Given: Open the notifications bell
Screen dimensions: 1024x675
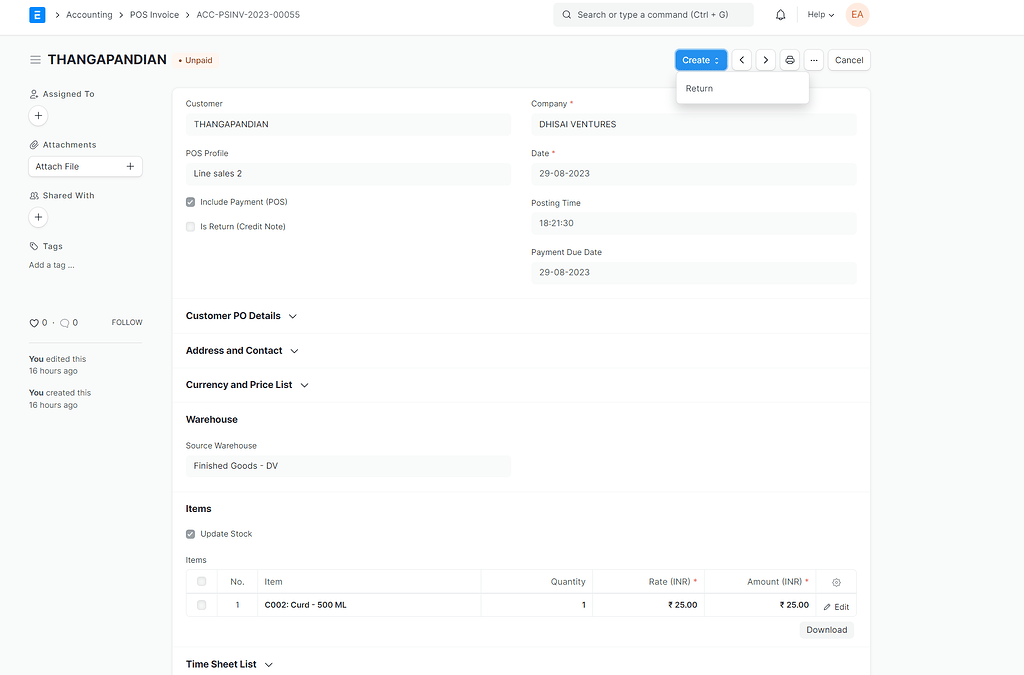Looking at the screenshot, I should coord(780,14).
